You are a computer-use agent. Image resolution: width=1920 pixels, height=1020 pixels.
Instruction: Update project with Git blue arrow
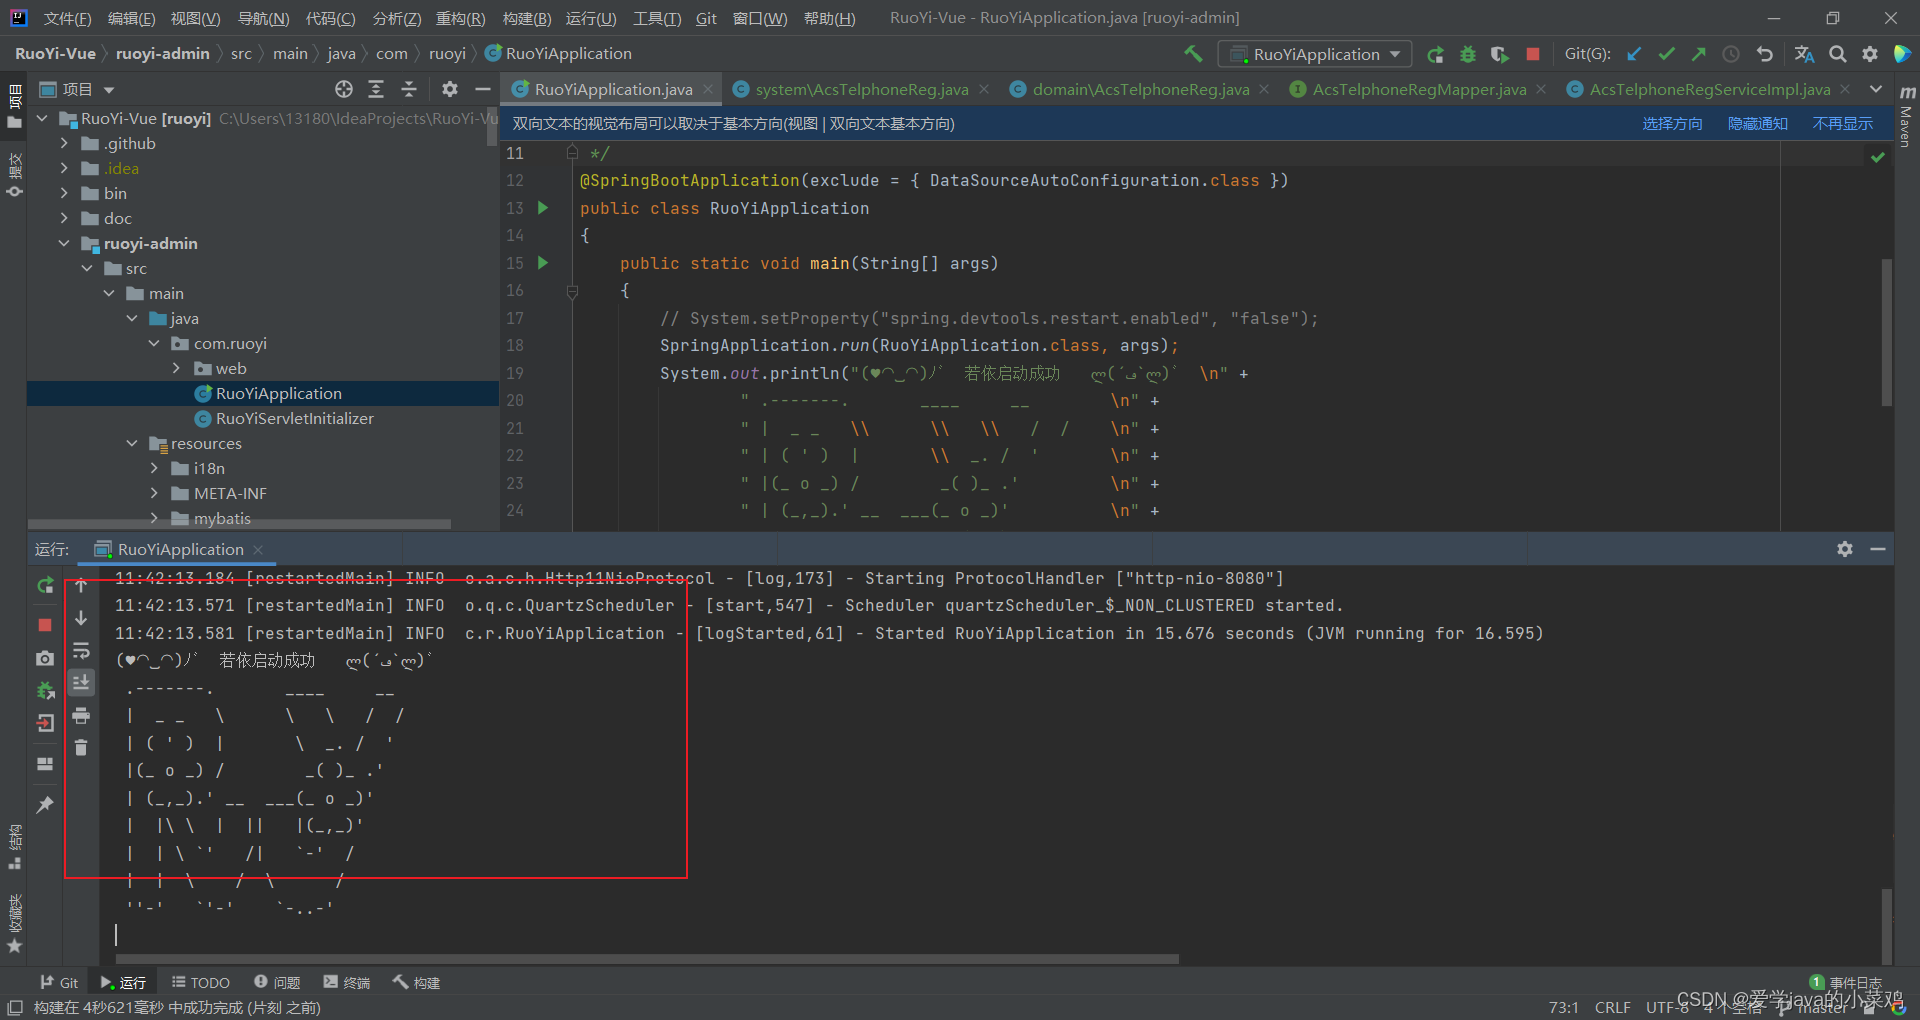[x=1634, y=54]
